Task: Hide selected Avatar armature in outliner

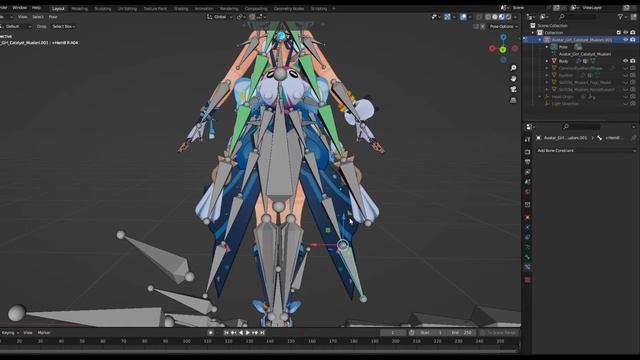Action: pos(626,40)
